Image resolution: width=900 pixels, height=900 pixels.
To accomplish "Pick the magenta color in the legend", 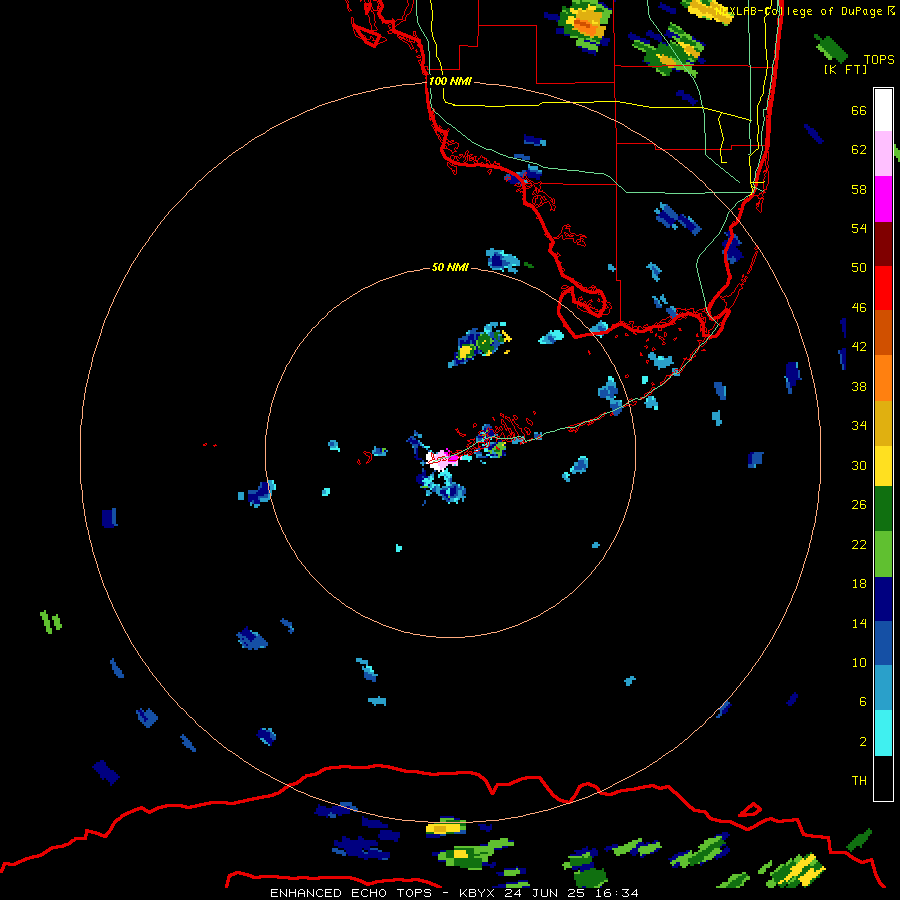I will 883,199.
